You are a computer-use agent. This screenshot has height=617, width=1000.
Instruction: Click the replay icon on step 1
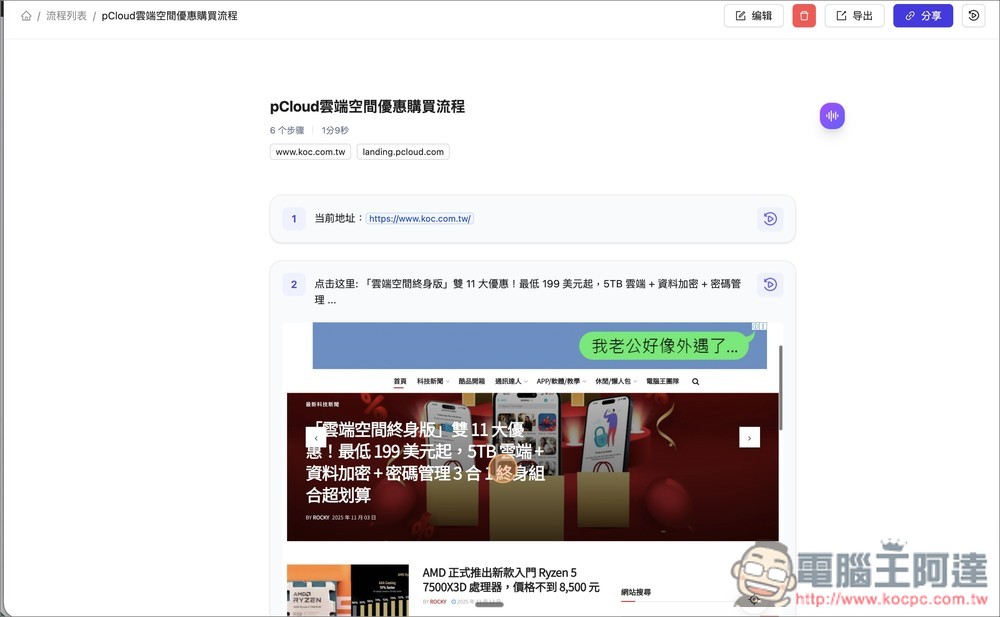pyautogui.click(x=770, y=218)
